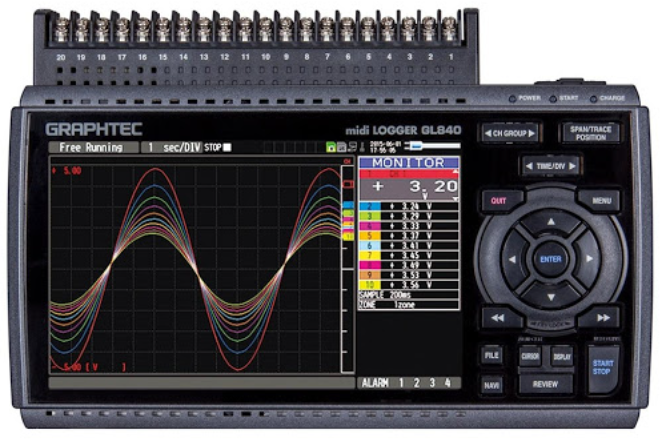Click the STOP recording status indicator
This screenshot has height=445, width=661.
point(218,147)
